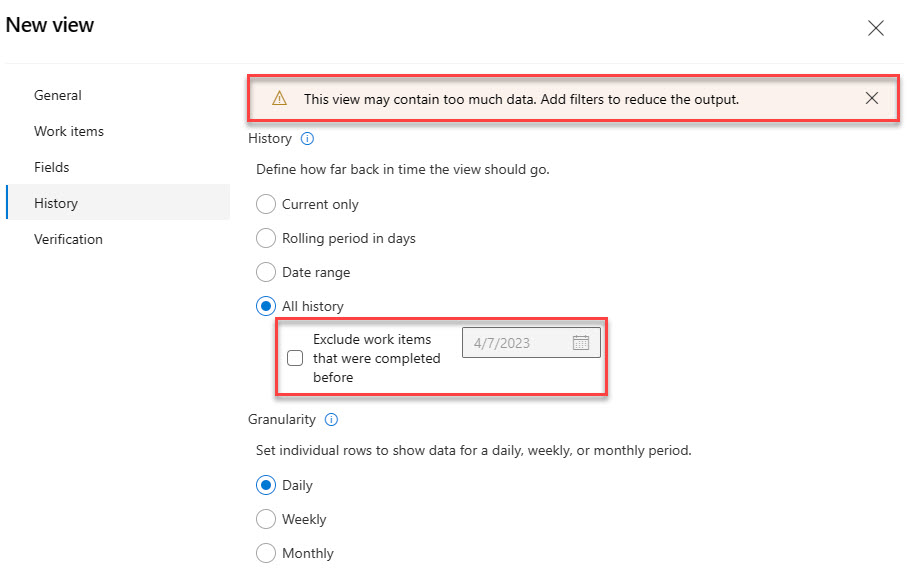Open the General tab

(x=58, y=95)
